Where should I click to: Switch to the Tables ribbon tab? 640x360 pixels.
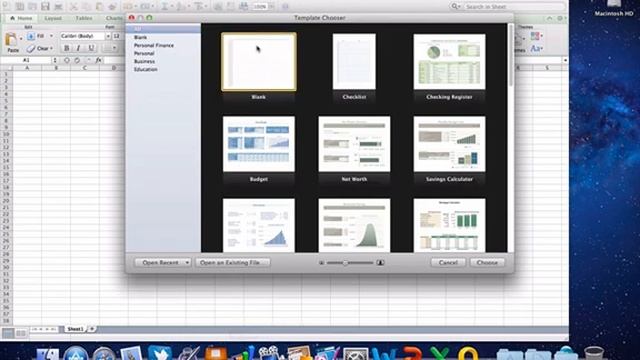click(x=84, y=18)
